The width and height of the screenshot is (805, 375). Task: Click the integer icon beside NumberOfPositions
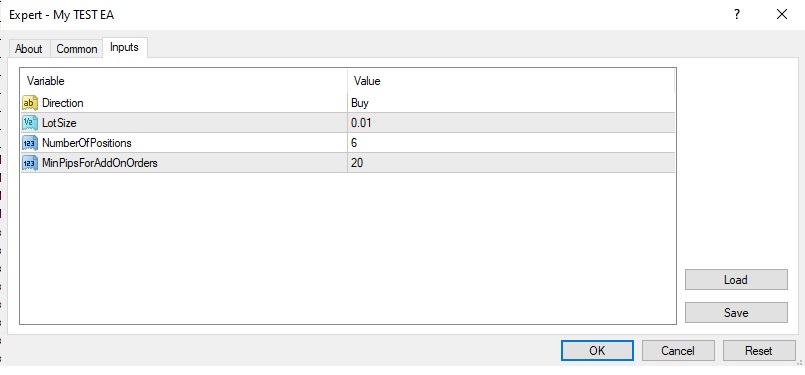(x=30, y=143)
